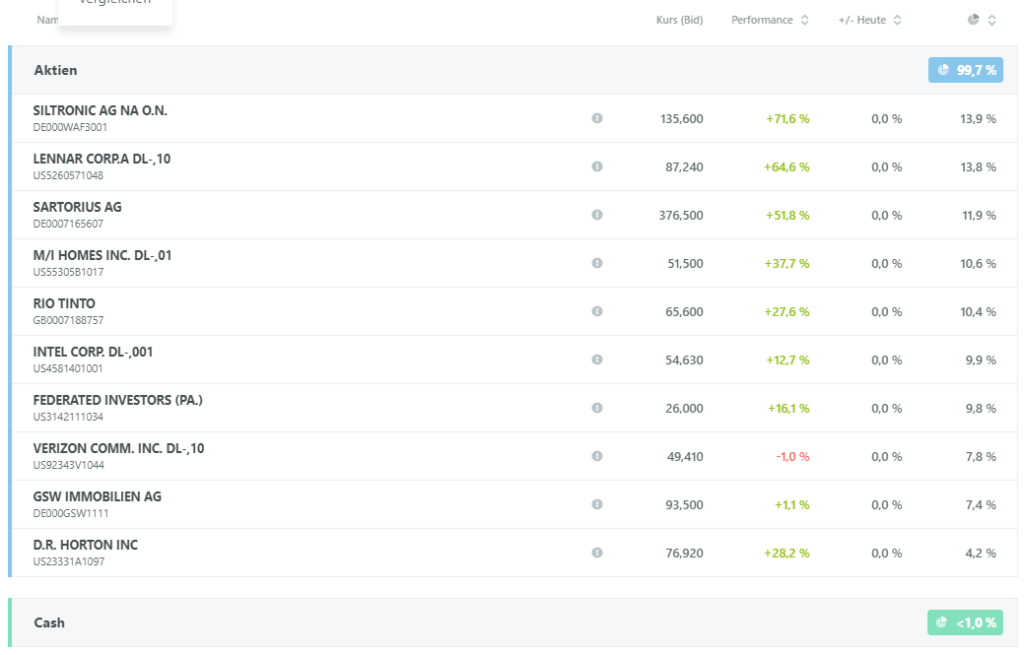Screen dimensions: 1024x655
Task: Click D.R. Horton weighting 4,2 %
Action: click(x=981, y=554)
